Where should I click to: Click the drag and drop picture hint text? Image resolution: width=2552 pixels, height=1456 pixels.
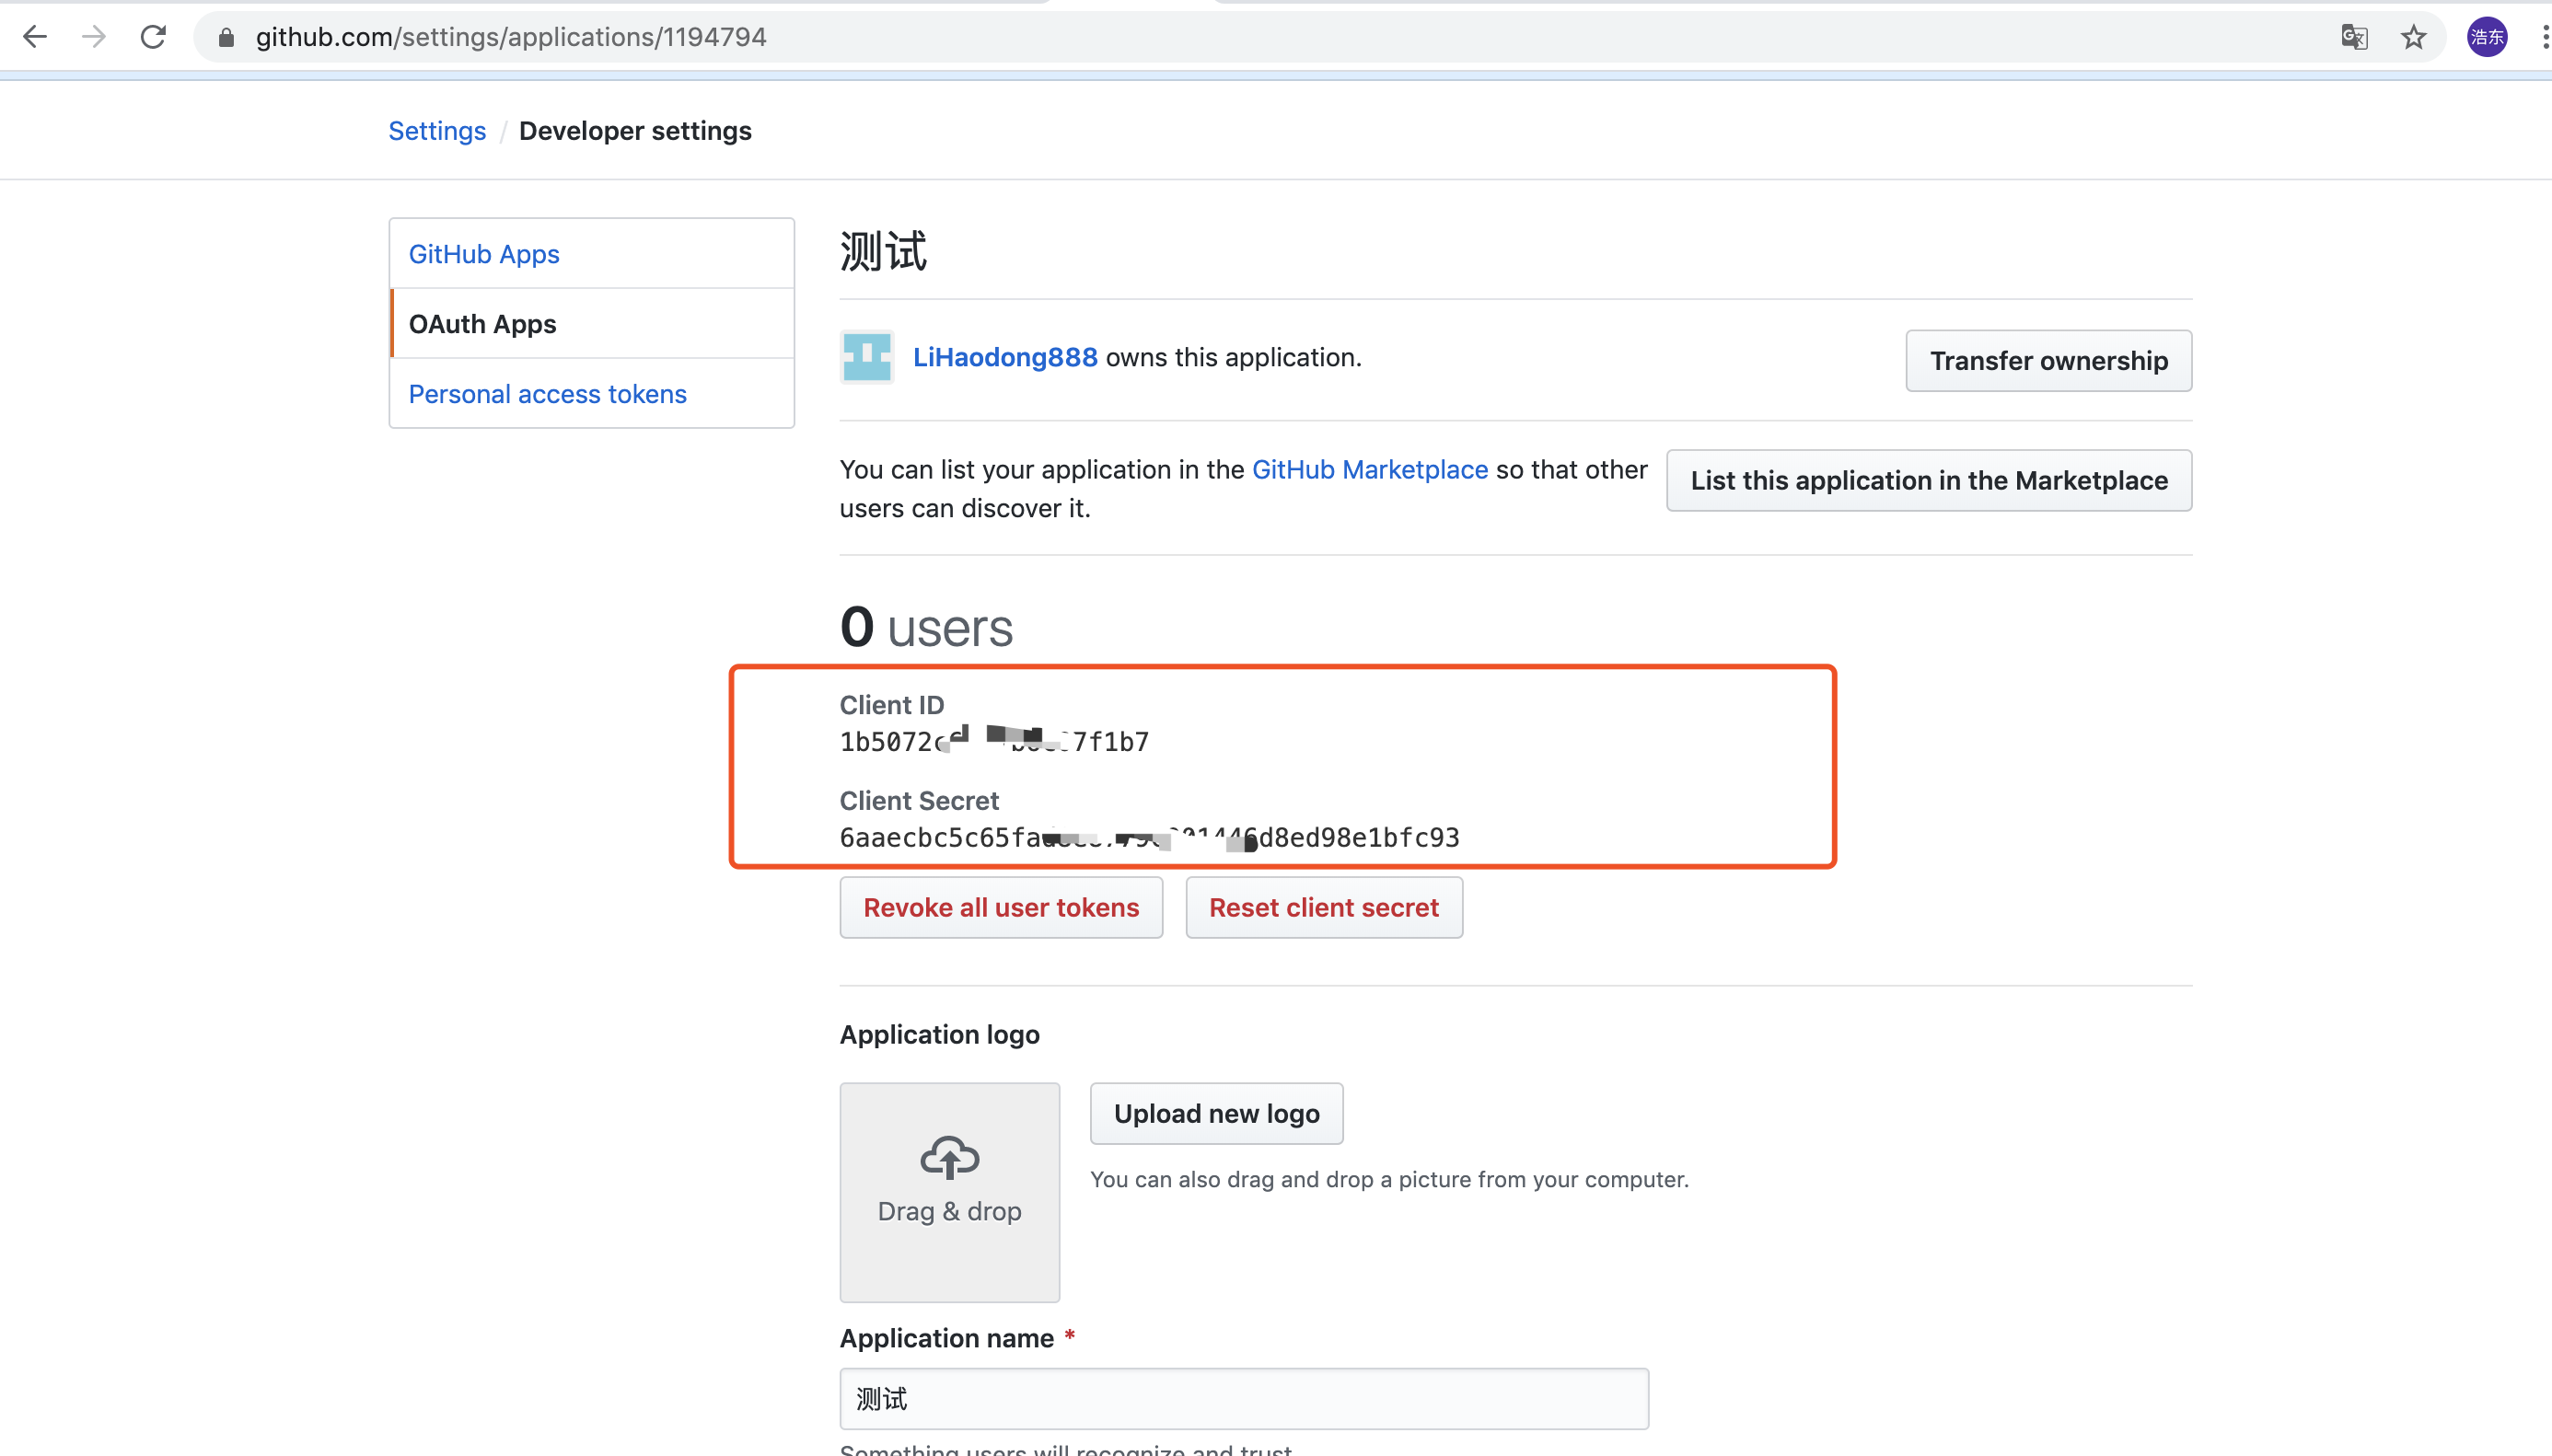(1389, 1180)
